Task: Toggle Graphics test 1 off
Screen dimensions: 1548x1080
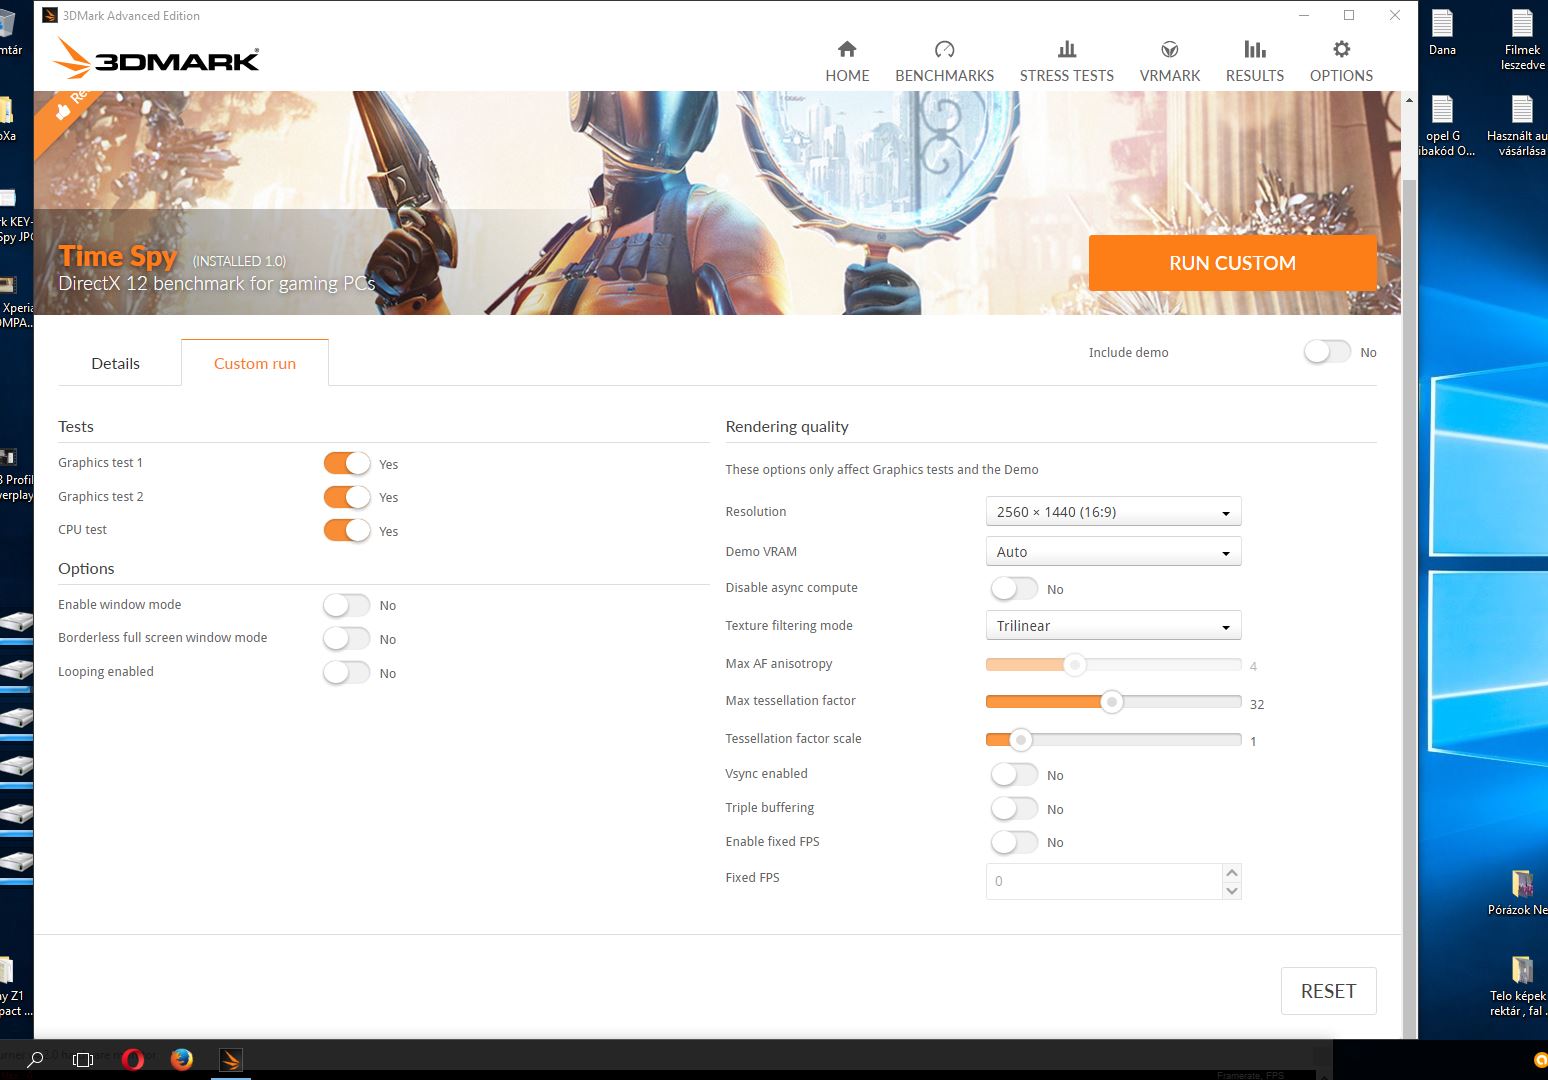Action: [347, 463]
